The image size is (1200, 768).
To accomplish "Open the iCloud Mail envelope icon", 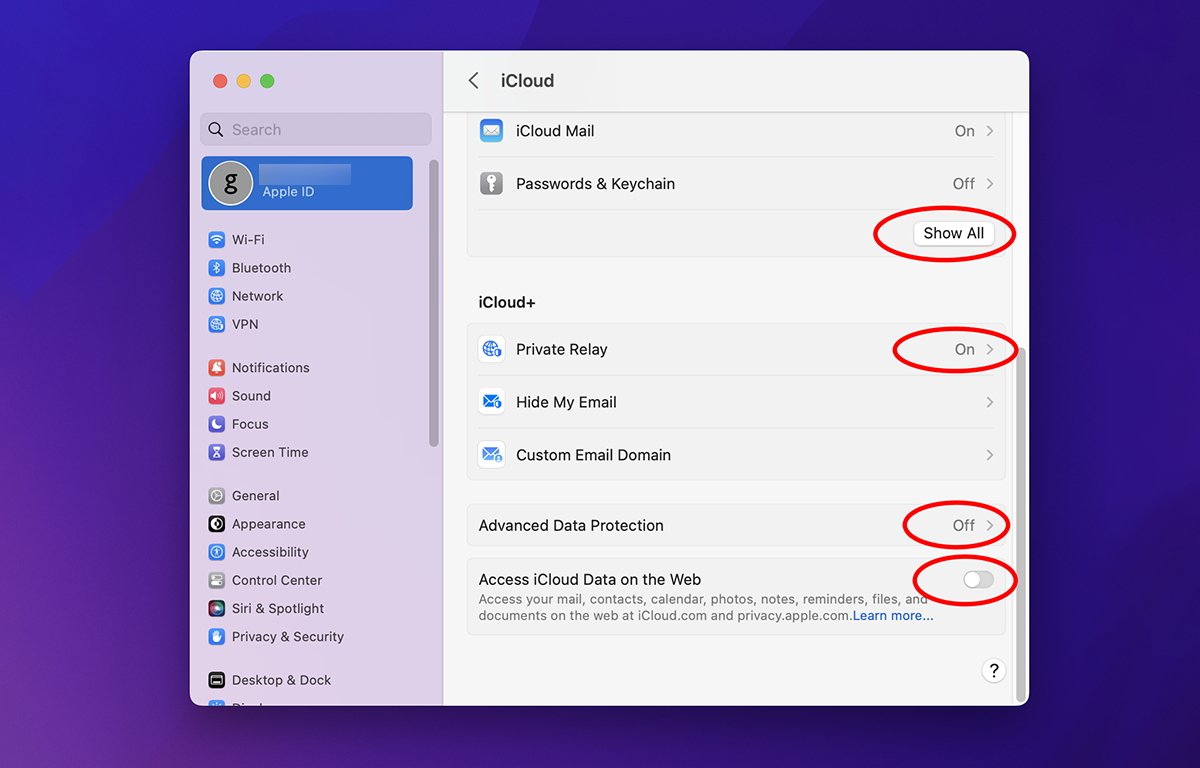I will 491,130.
